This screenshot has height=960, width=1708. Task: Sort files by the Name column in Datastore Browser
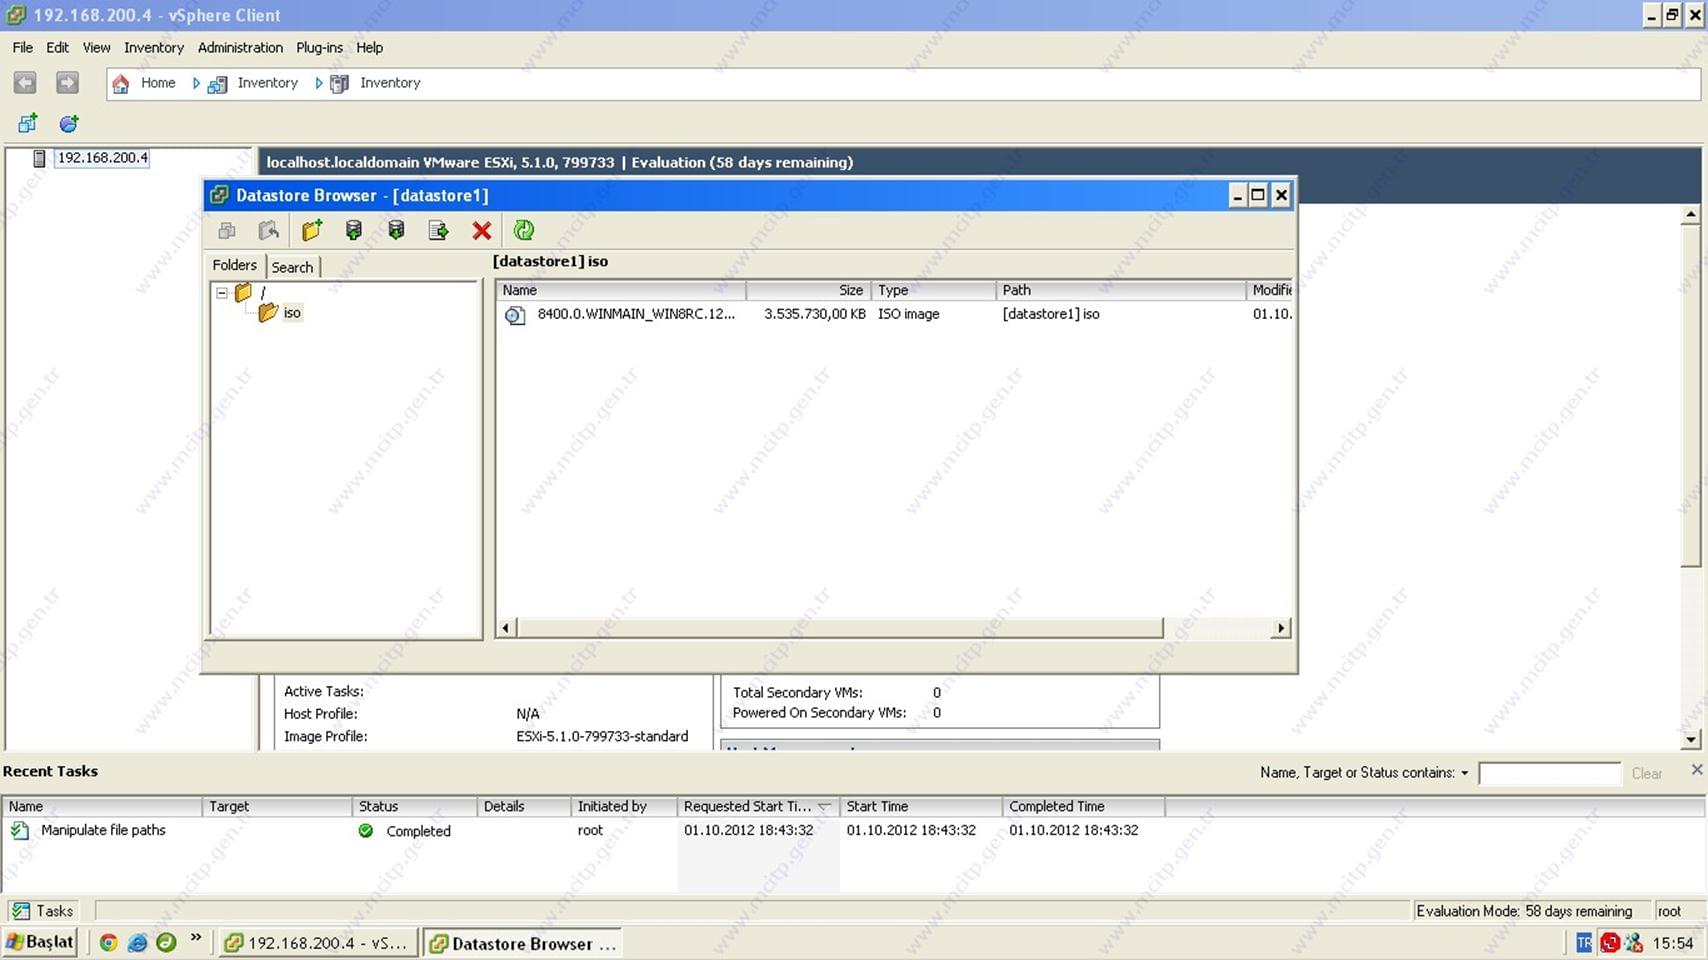pyautogui.click(x=621, y=290)
